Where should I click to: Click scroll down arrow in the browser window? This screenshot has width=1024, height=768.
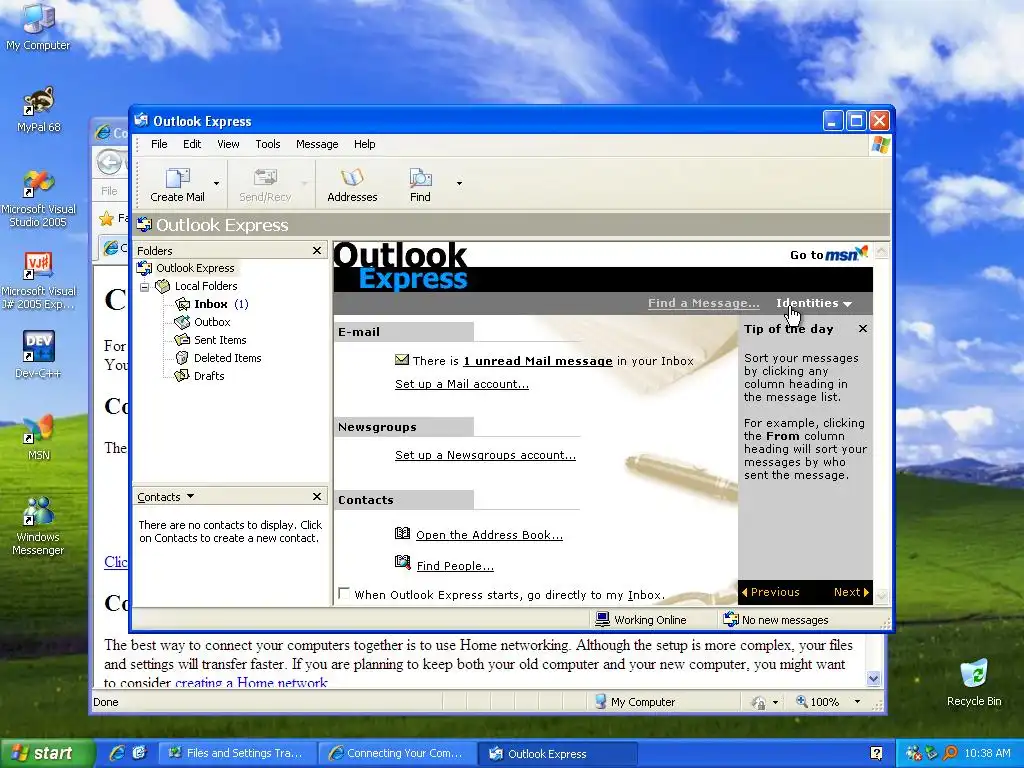(874, 679)
